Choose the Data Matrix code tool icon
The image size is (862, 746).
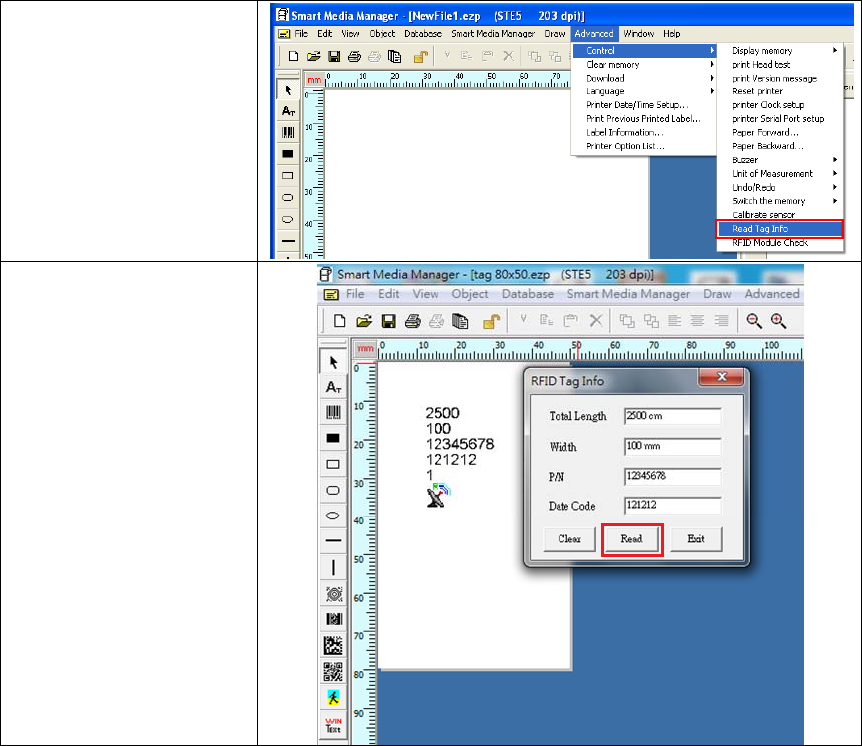point(333,645)
